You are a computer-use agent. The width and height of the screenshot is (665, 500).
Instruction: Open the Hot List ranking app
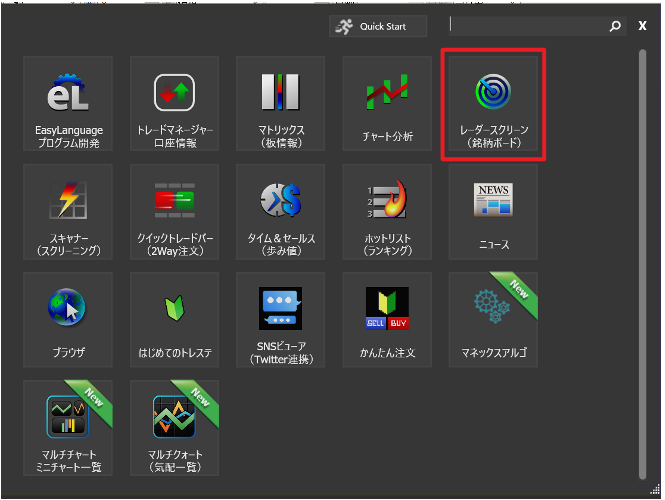[x=387, y=212]
